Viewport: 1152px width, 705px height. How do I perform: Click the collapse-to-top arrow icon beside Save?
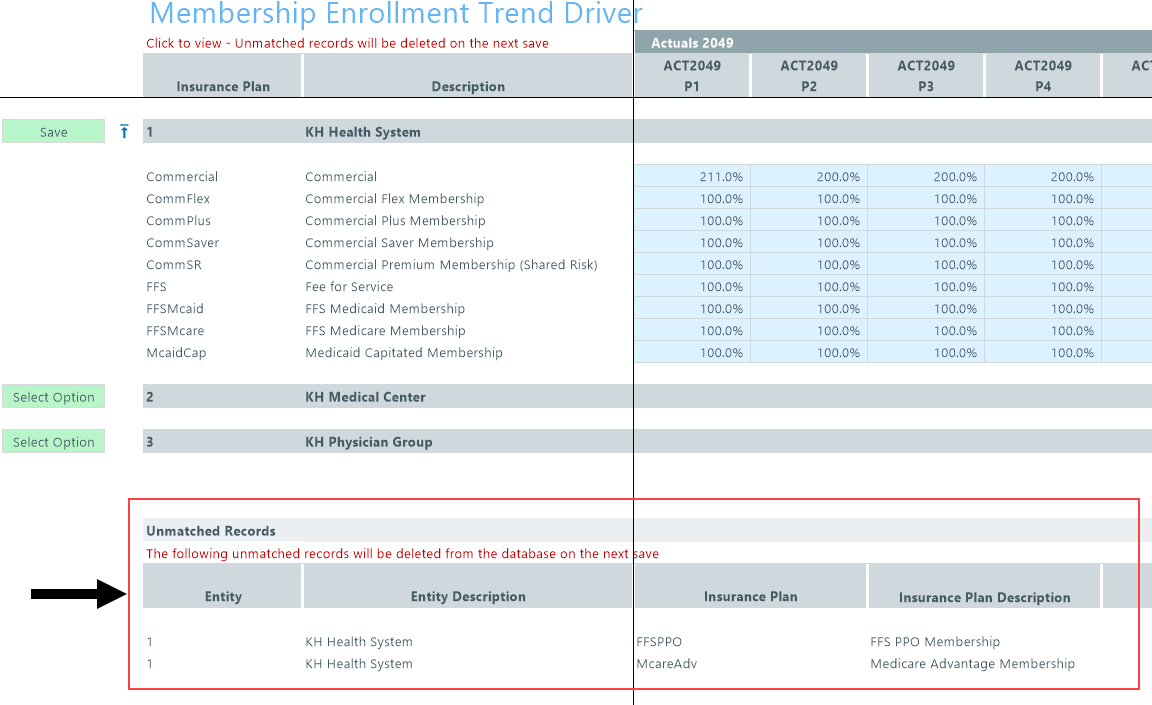(124, 131)
